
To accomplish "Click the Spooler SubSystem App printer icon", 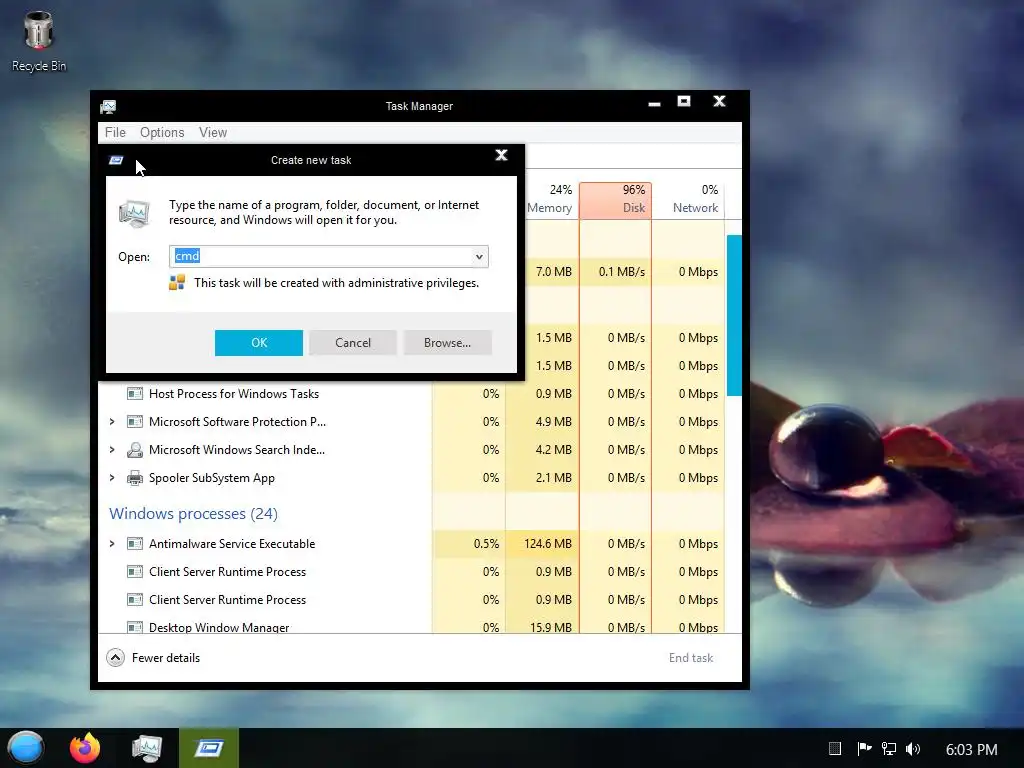I will point(135,478).
